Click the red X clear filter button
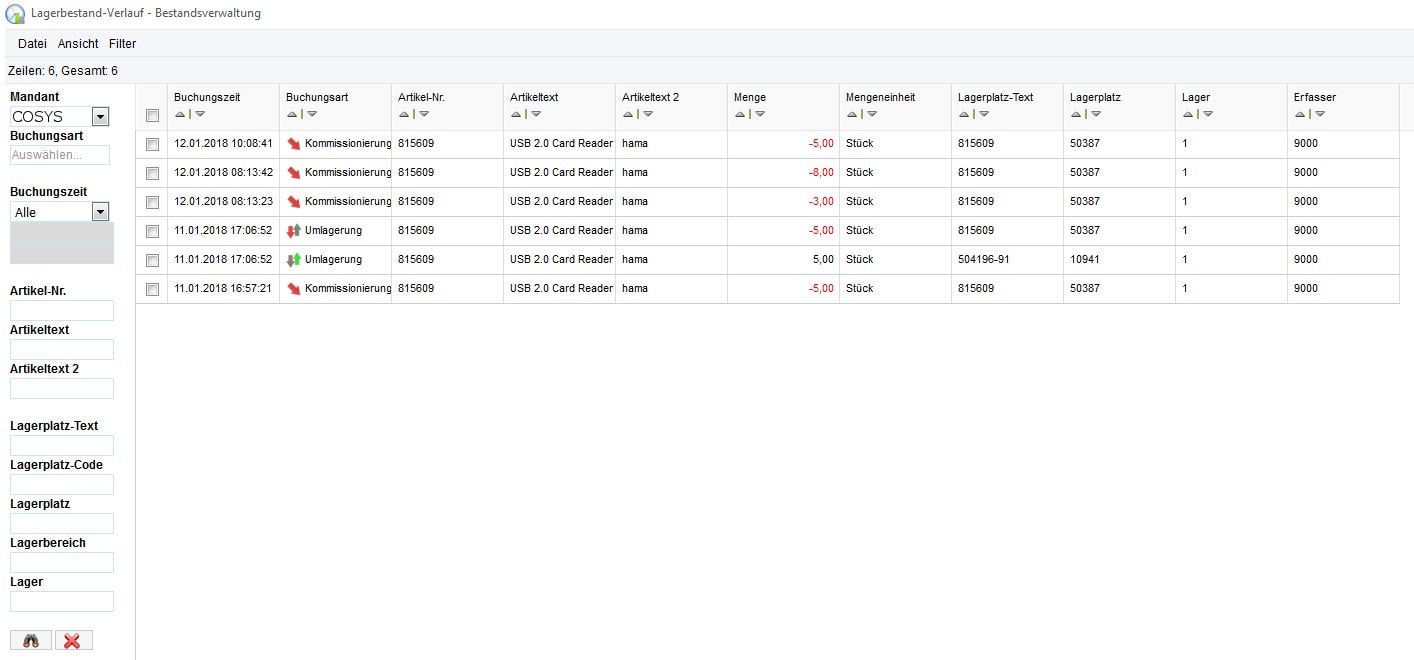 [73, 641]
